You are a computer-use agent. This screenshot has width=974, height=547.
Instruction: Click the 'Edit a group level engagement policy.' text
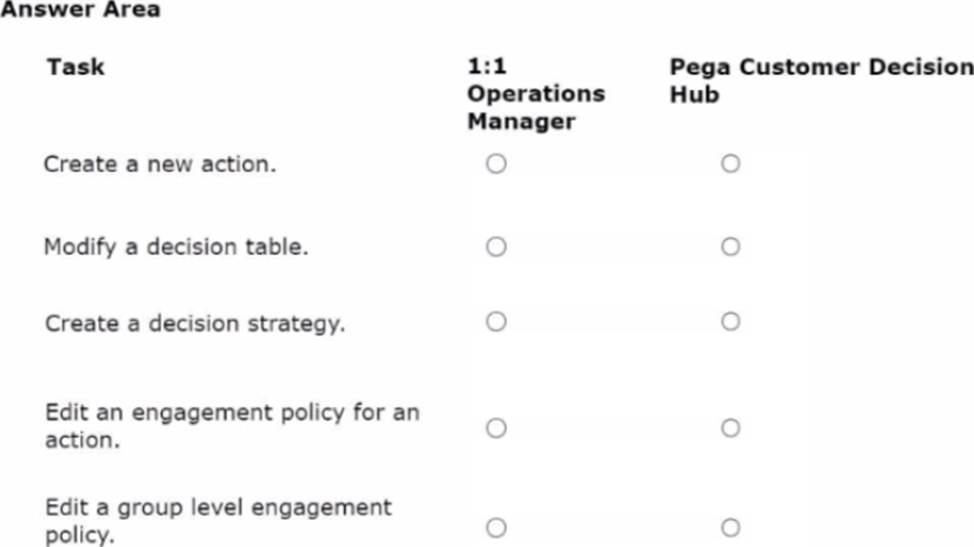tap(218, 520)
